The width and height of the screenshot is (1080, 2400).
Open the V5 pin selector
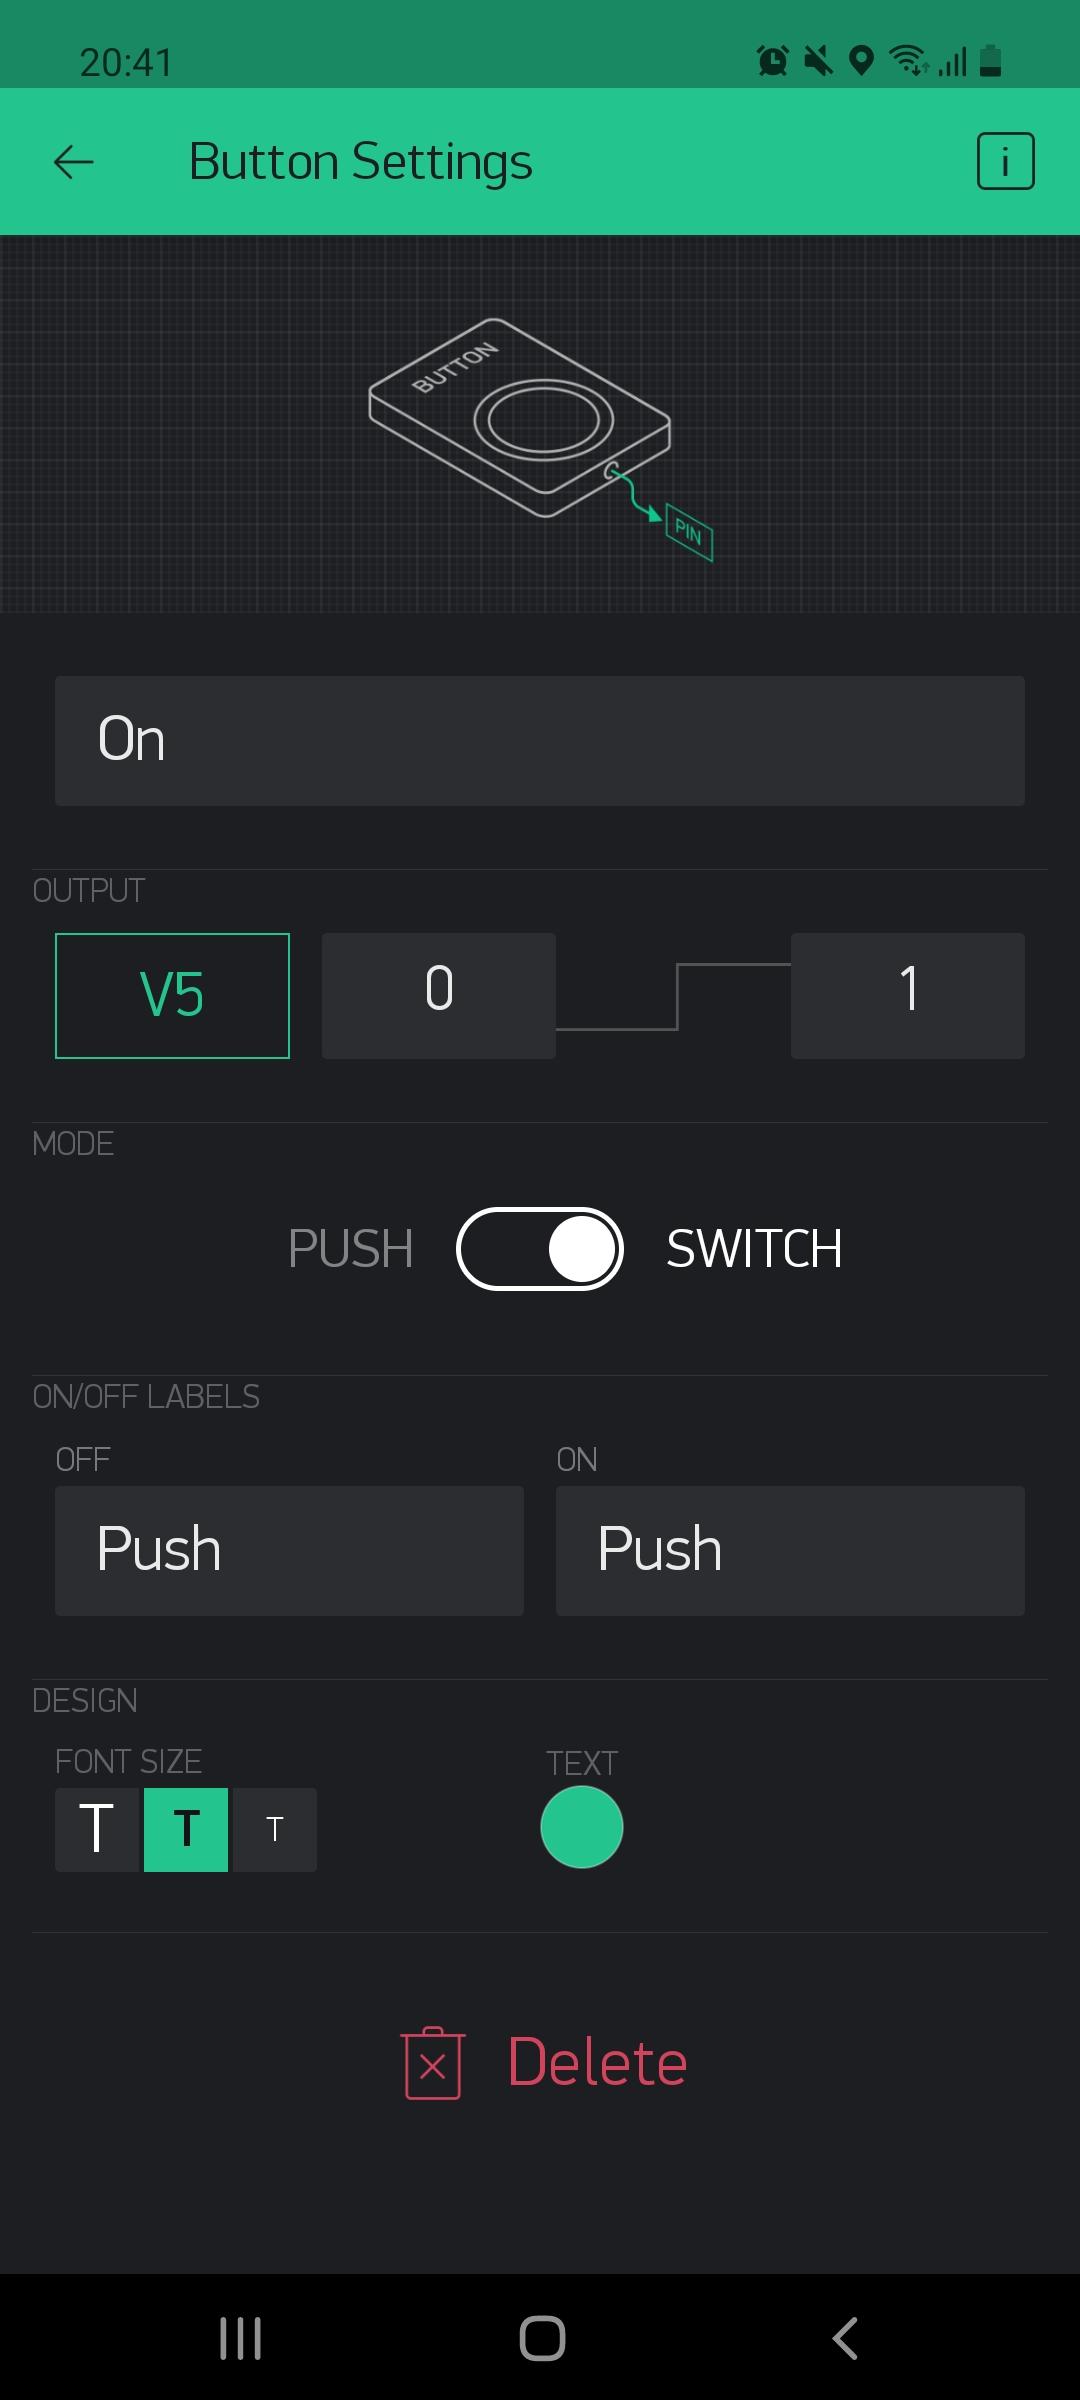[x=172, y=995]
